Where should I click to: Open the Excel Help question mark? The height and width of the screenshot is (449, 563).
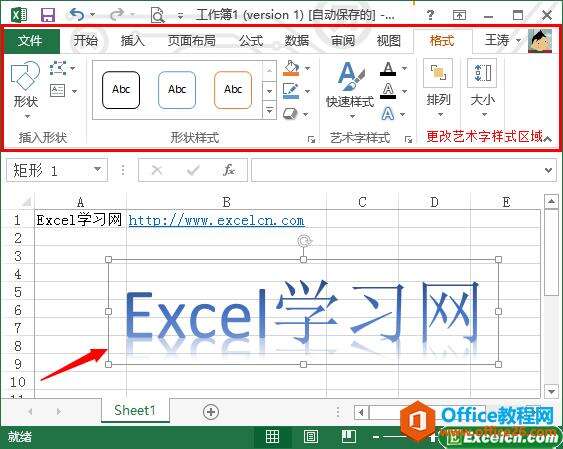coord(430,15)
